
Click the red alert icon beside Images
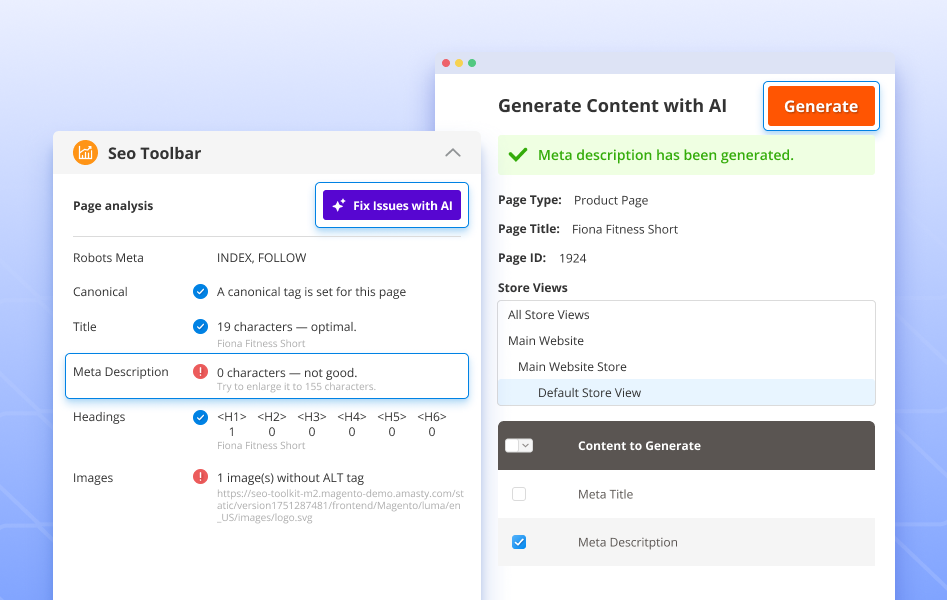point(200,478)
